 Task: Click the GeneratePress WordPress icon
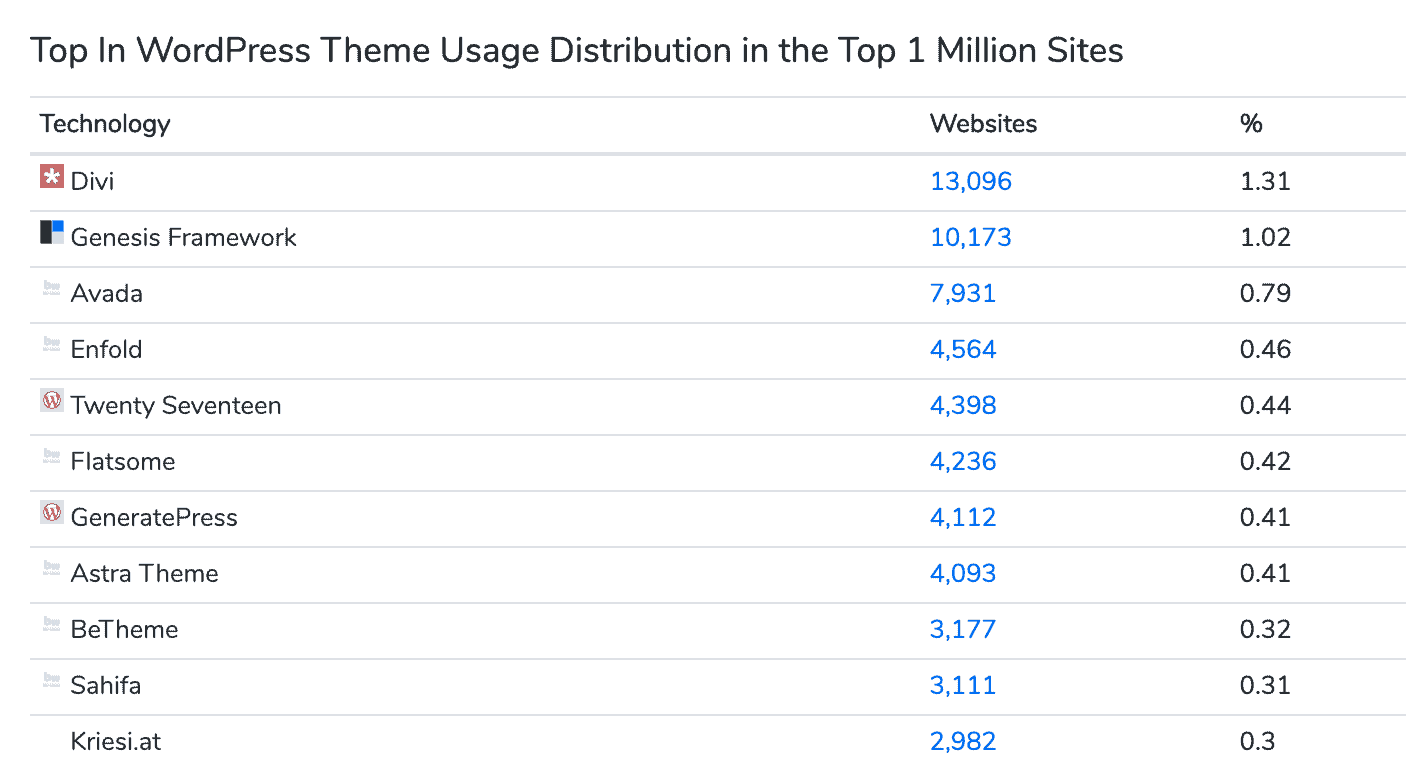52,513
